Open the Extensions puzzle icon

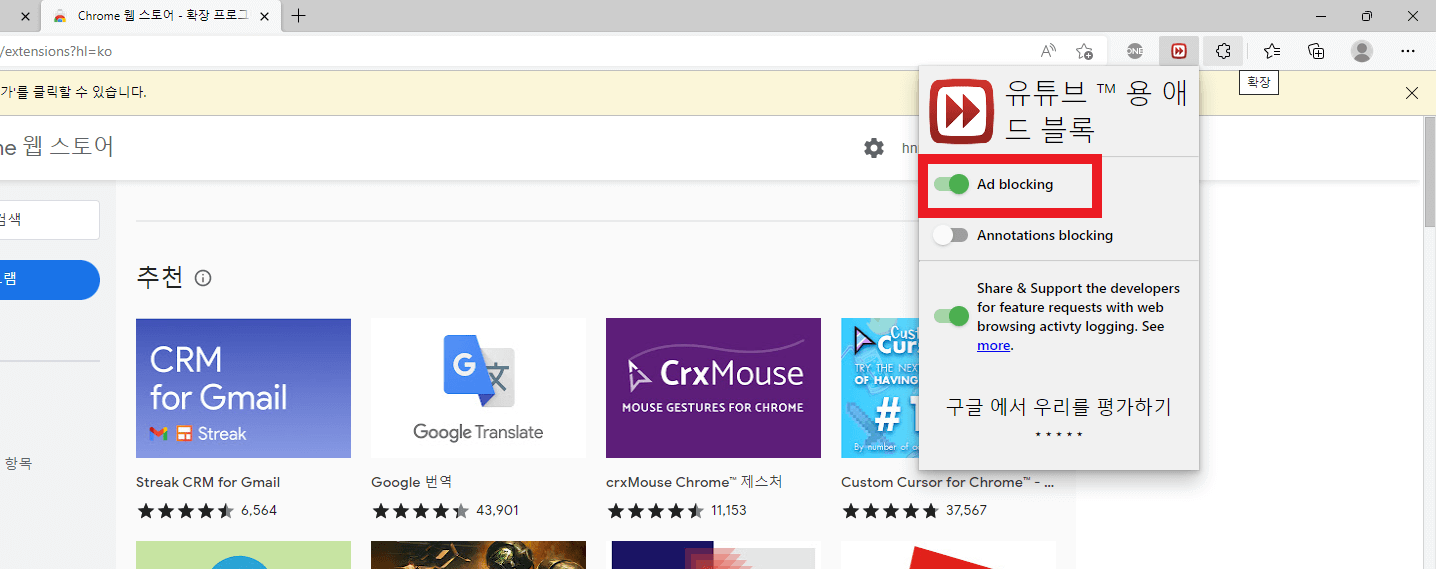[x=1223, y=51]
